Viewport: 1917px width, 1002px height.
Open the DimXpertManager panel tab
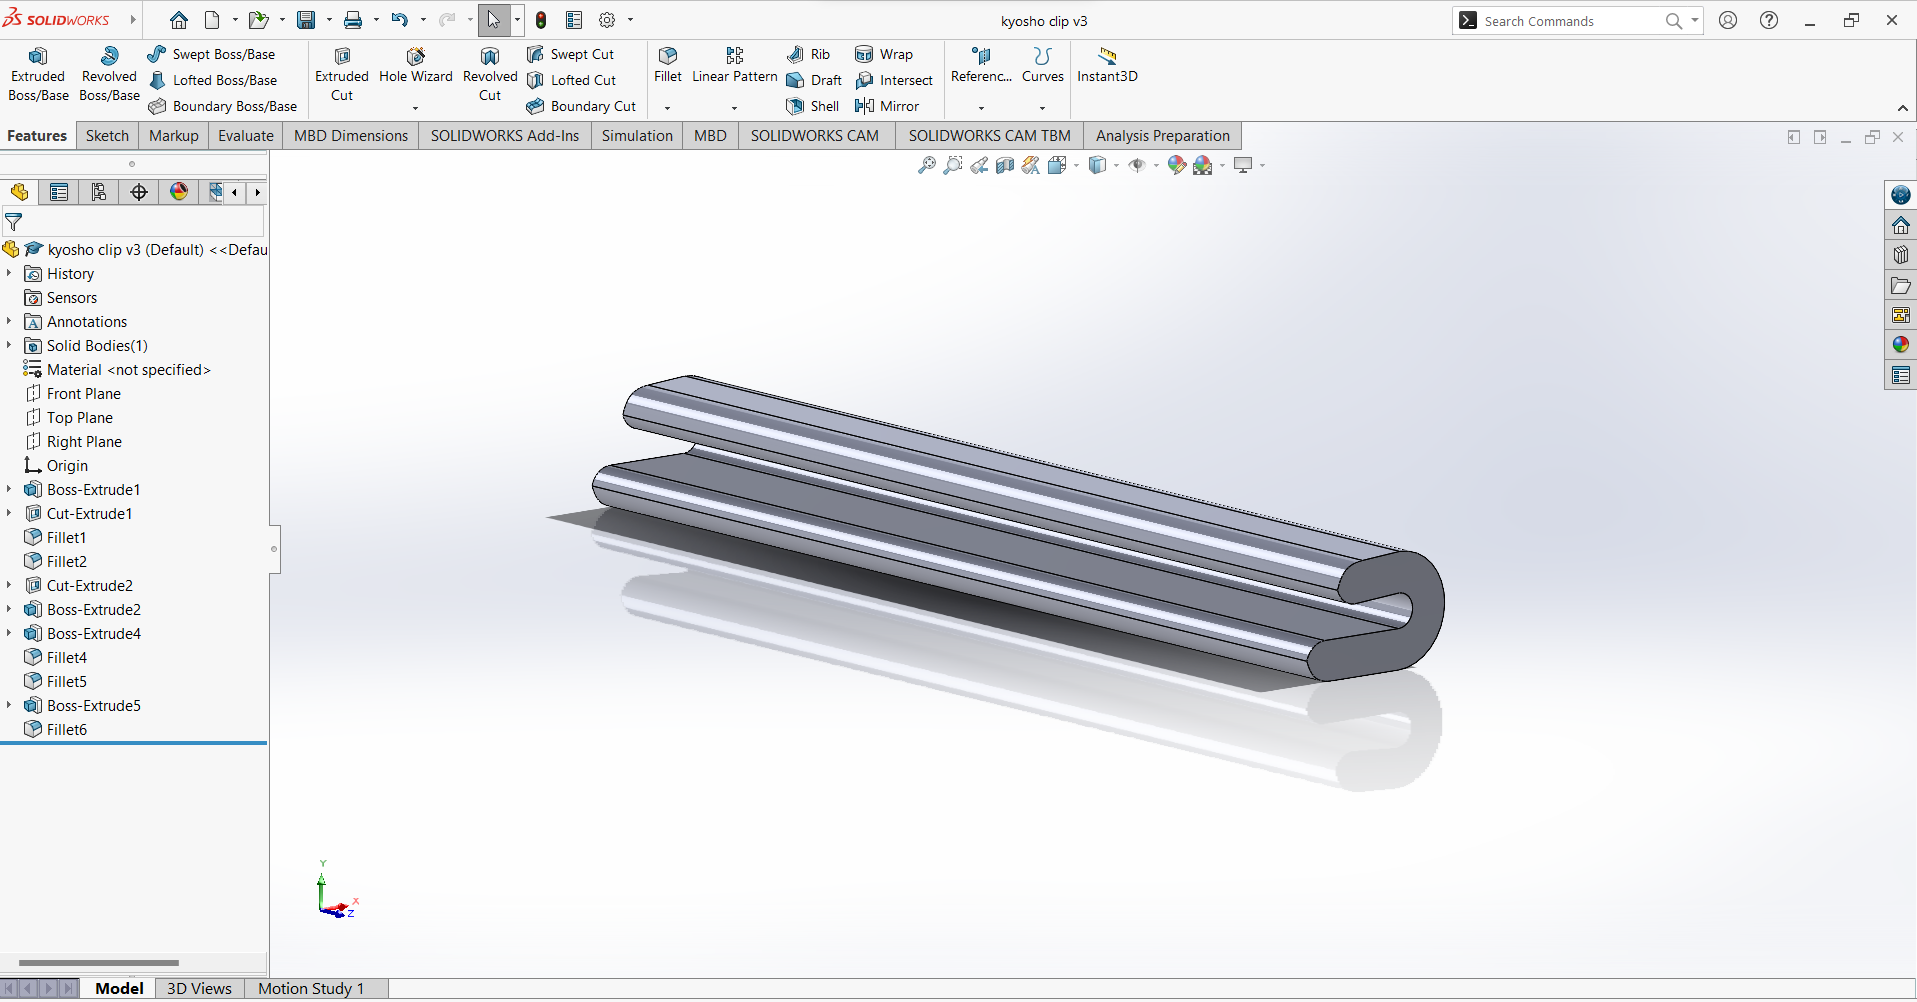coord(139,192)
